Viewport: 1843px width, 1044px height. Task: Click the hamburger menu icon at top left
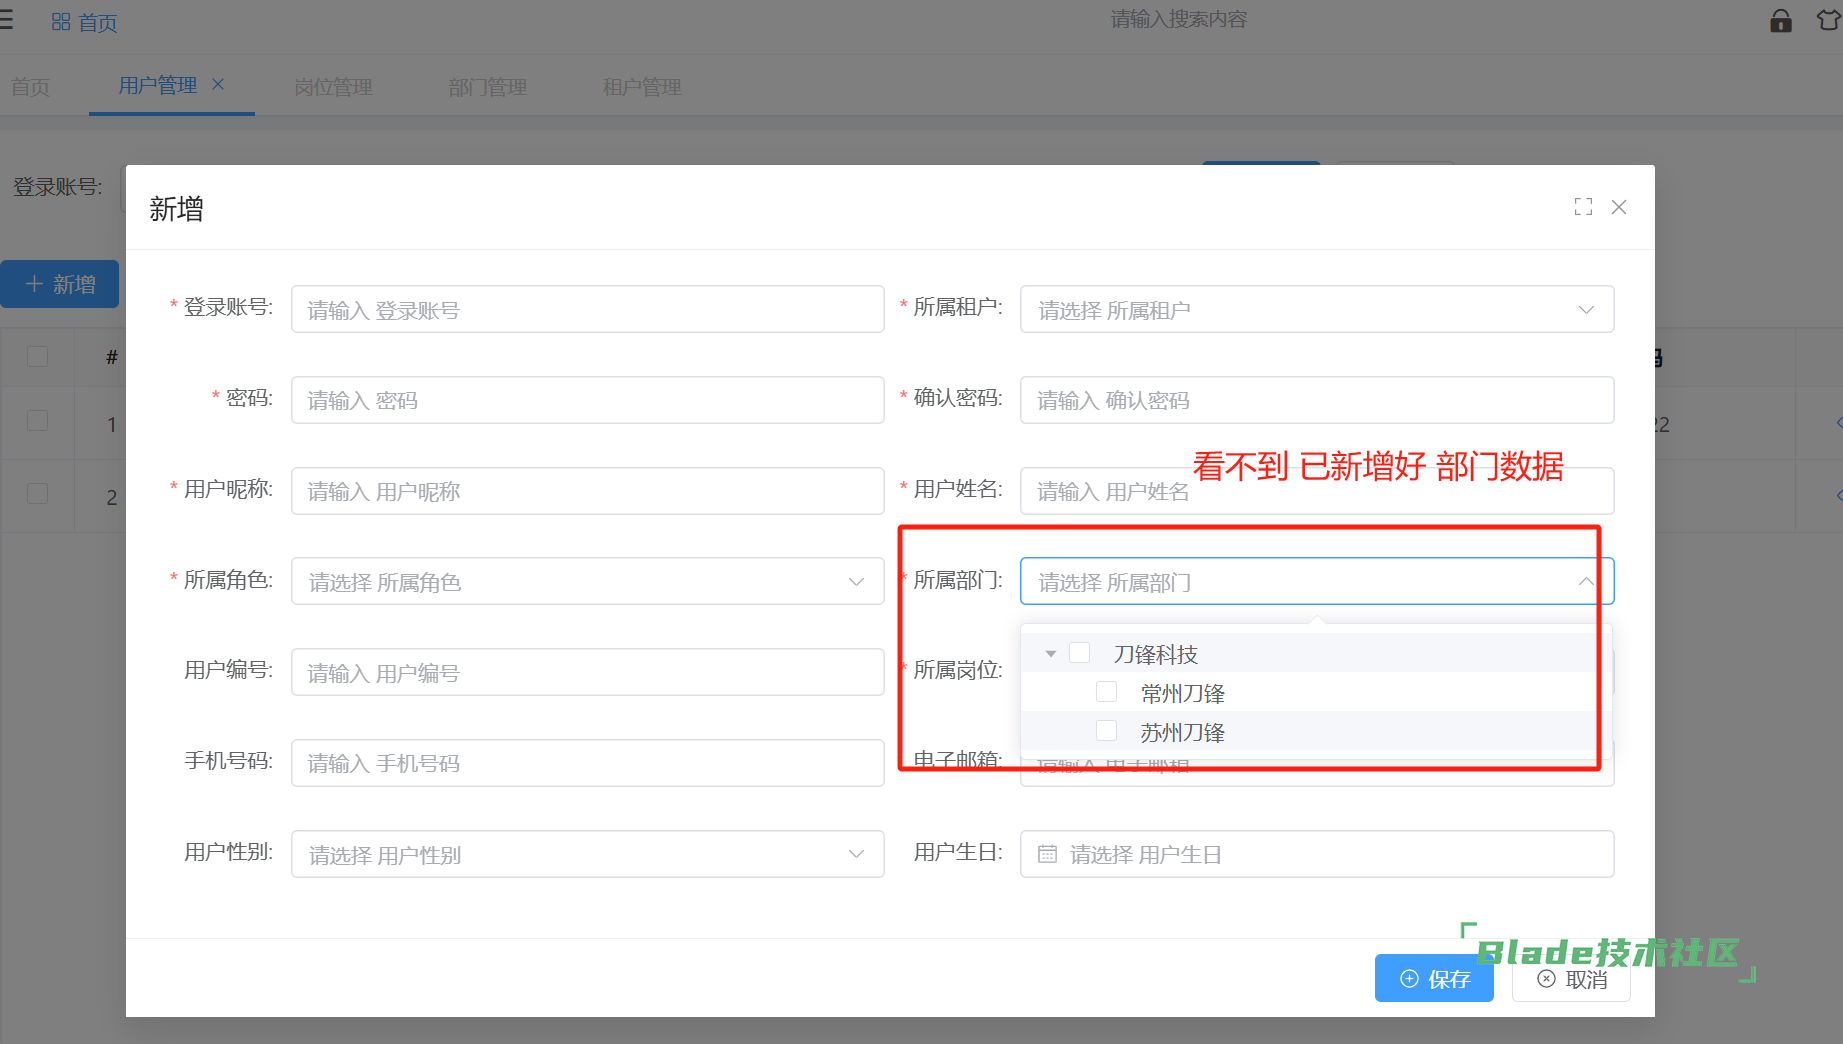(6, 20)
